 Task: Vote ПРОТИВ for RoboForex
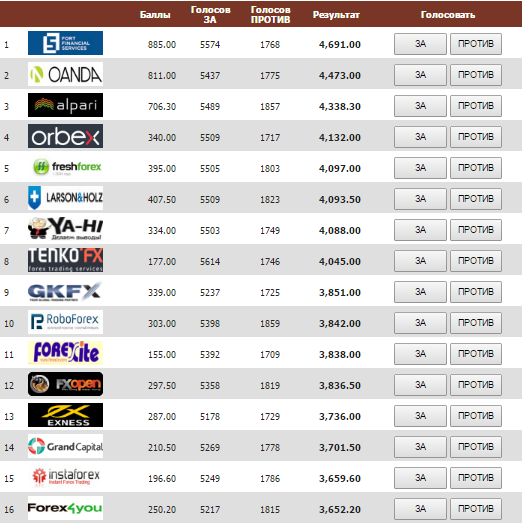point(476,323)
